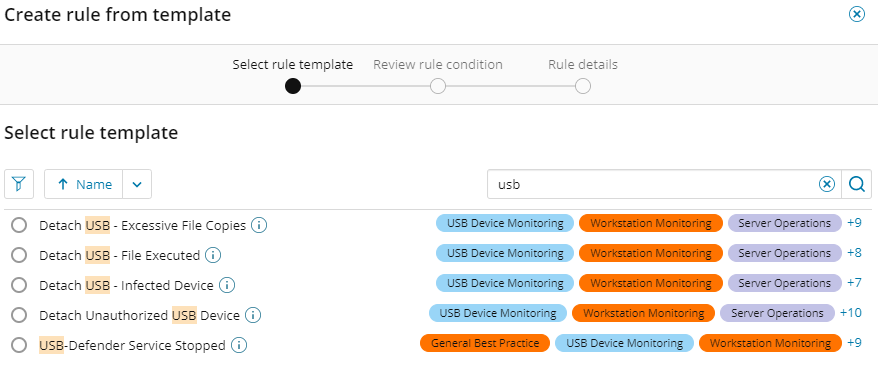Viewport: 878px width, 367px height.
Task: Open sort options dropdown arrow
Action: [x=137, y=184]
